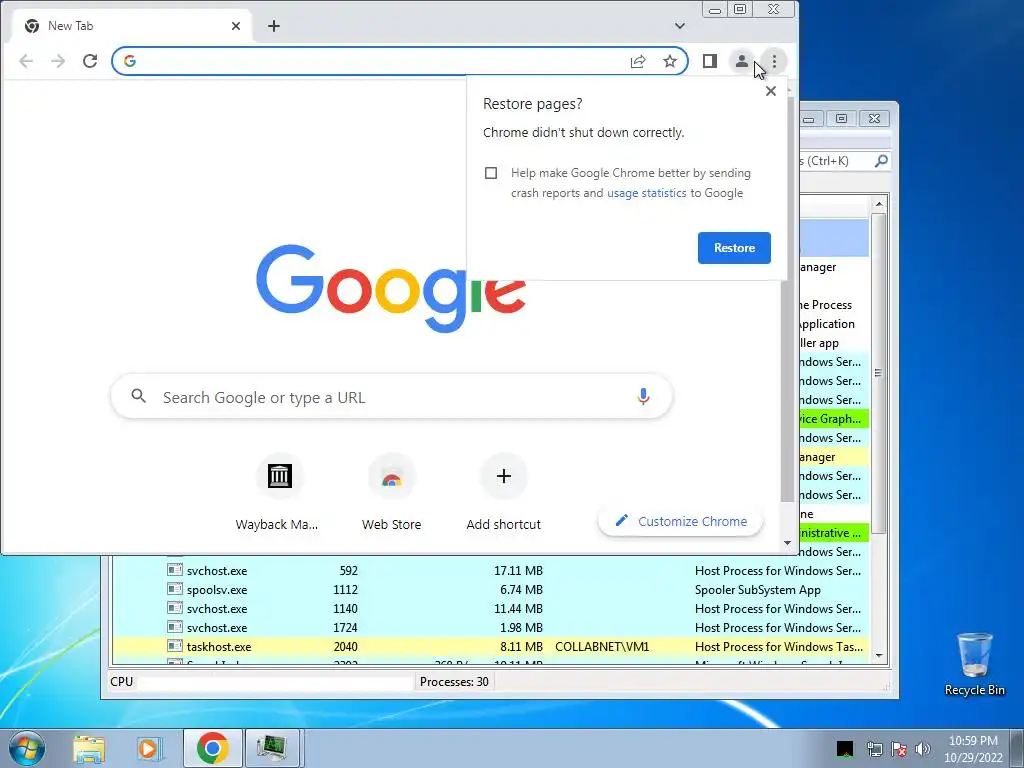The image size is (1024, 768).
Task: Open the Wayback Machine shortcut
Action: 279,491
